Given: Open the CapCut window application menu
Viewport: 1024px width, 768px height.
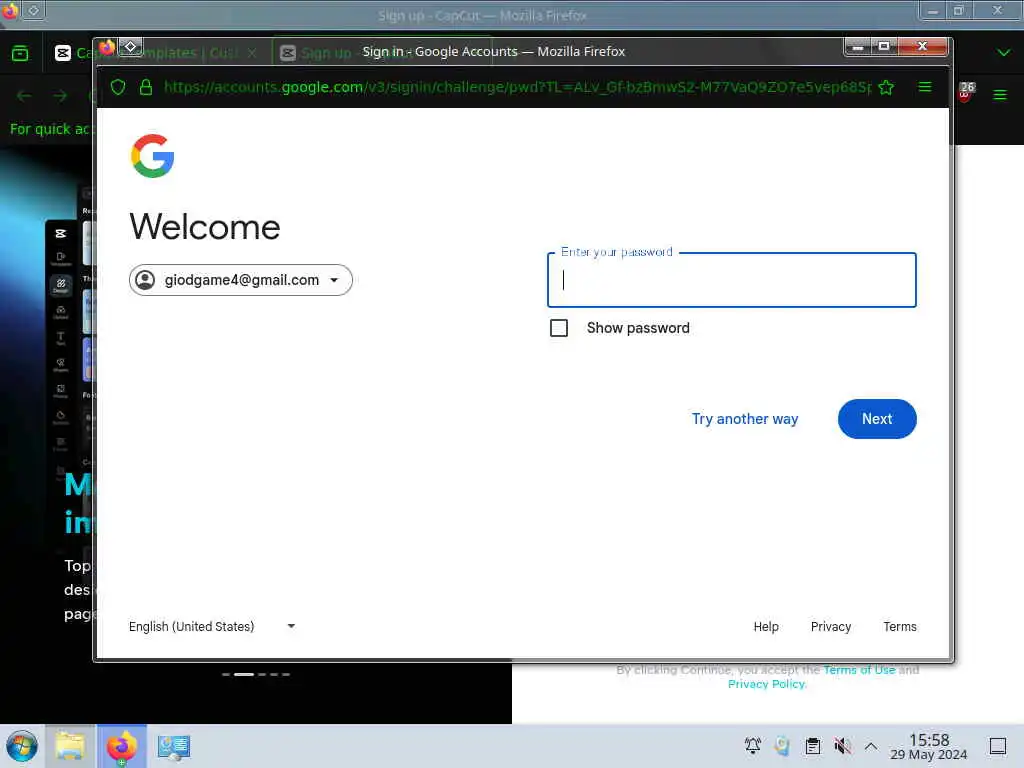Looking at the screenshot, I should (1000, 95).
